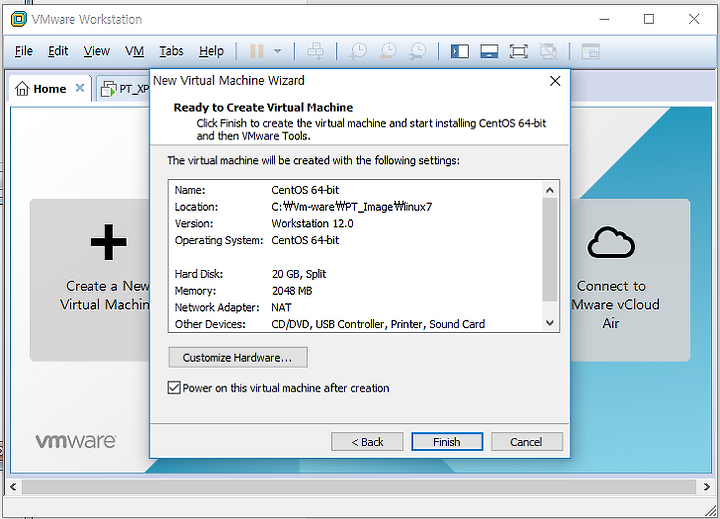Select the Network Adapter: NAT row
Image resolution: width=720 pixels, height=519 pixels.
(355, 307)
